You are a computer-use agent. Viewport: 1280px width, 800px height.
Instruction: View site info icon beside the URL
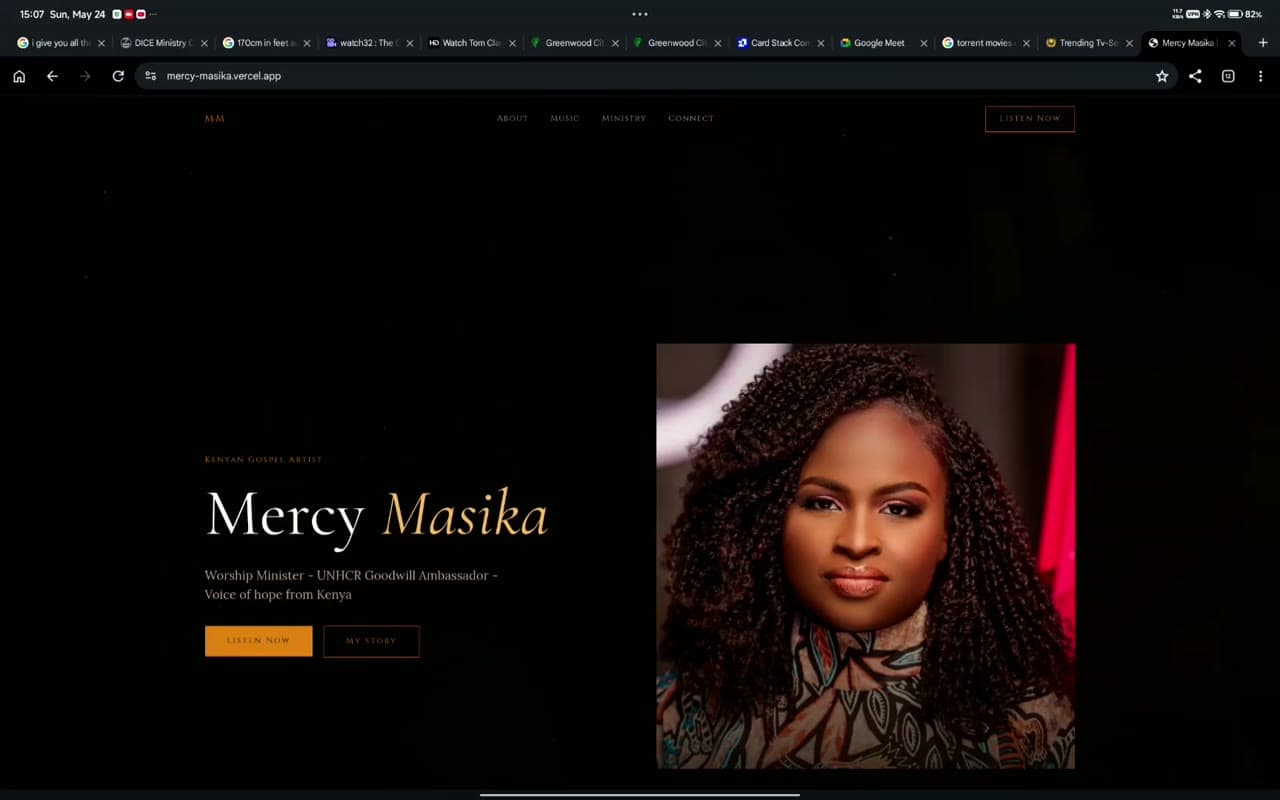(x=150, y=76)
